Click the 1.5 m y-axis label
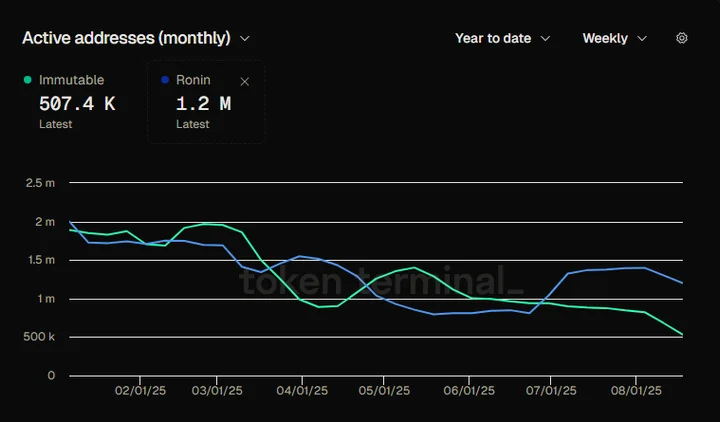Image resolution: width=720 pixels, height=422 pixels. coord(41,260)
